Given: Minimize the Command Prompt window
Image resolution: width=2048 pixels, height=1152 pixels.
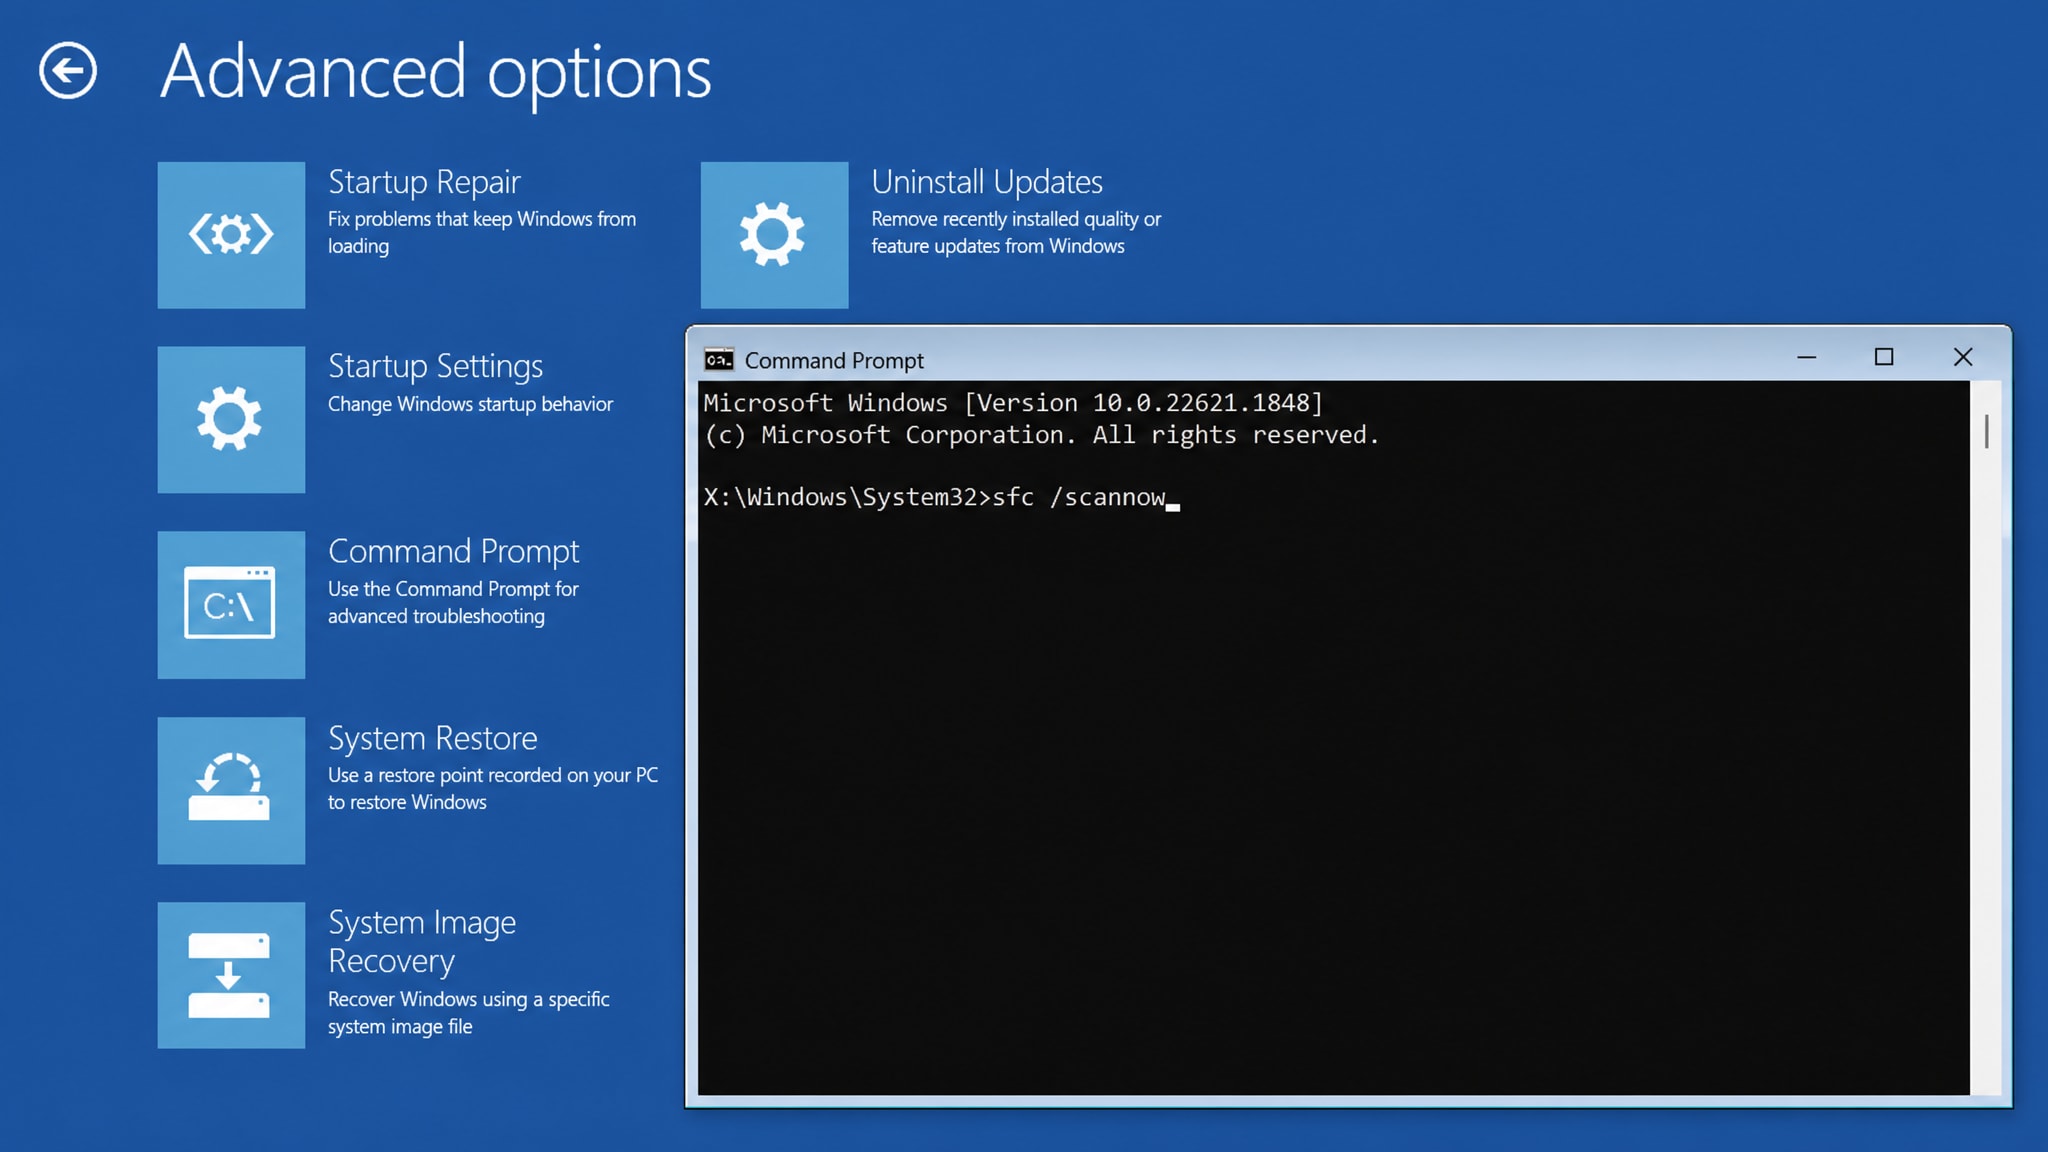Looking at the screenshot, I should 1806,357.
